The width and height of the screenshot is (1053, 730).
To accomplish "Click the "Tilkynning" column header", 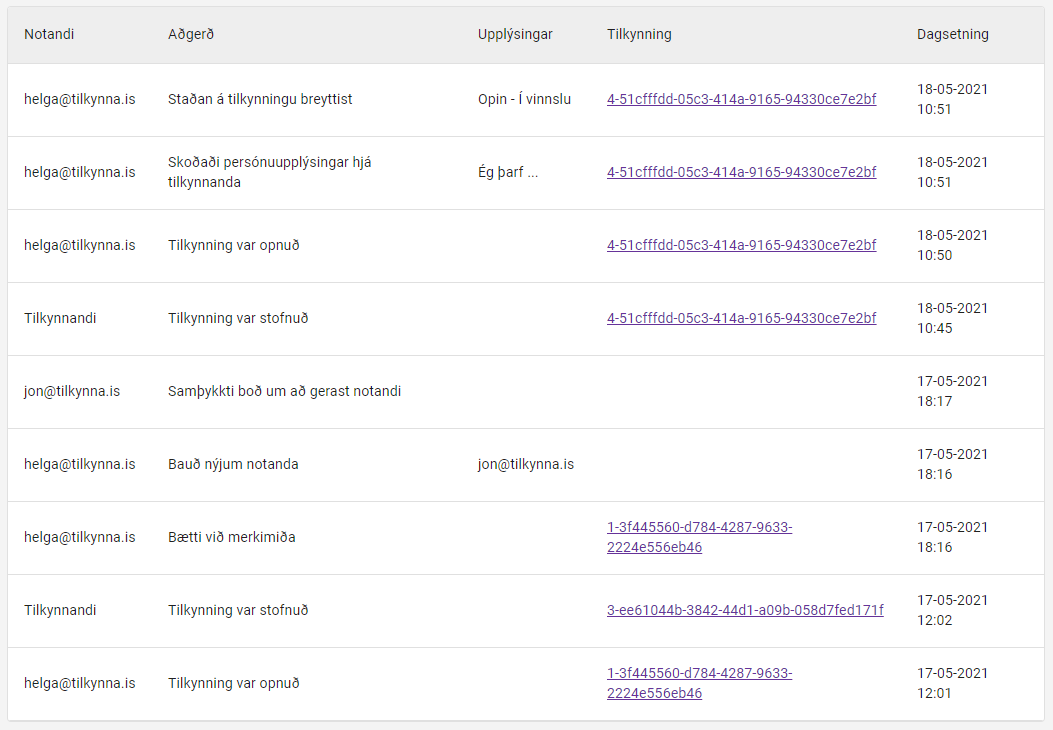I will pyautogui.click(x=639, y=34).
